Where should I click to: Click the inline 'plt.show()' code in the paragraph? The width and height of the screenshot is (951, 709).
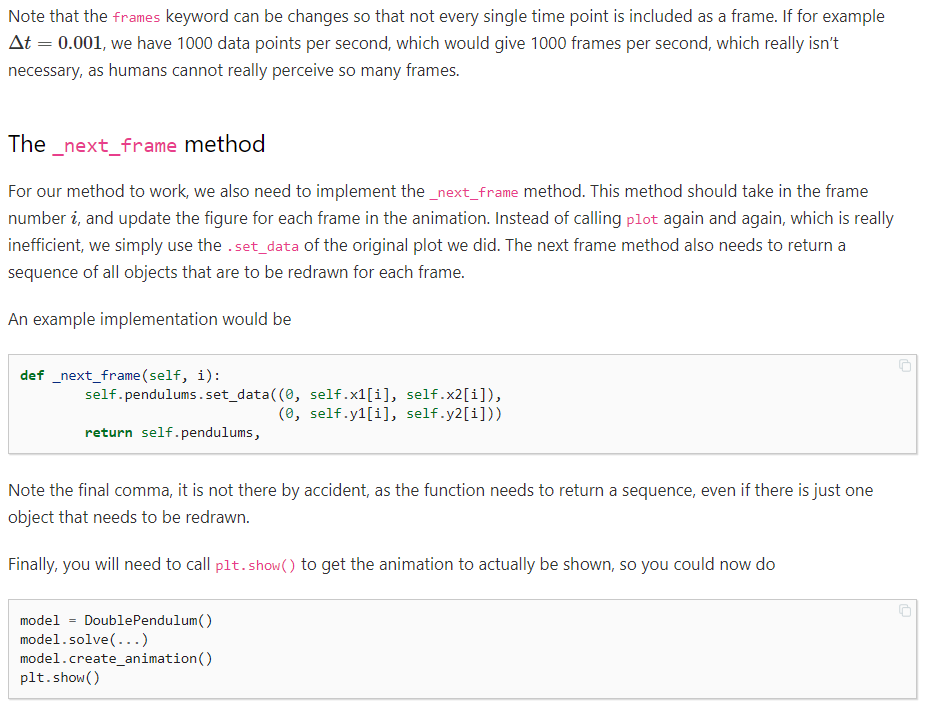(x=255, y=565)
